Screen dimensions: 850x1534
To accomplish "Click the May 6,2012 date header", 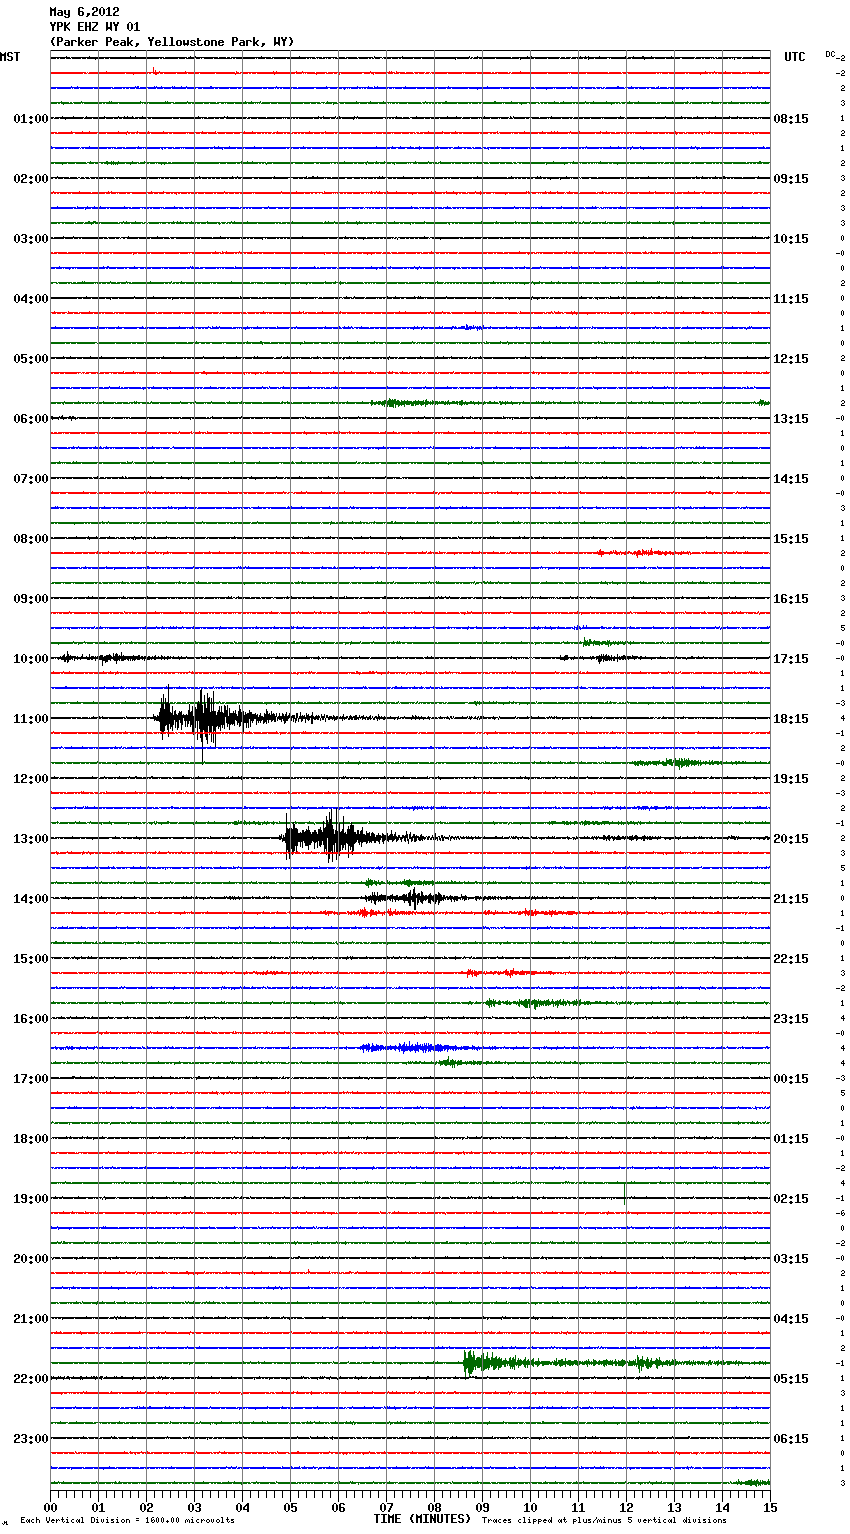I will (x=84, y=12).
